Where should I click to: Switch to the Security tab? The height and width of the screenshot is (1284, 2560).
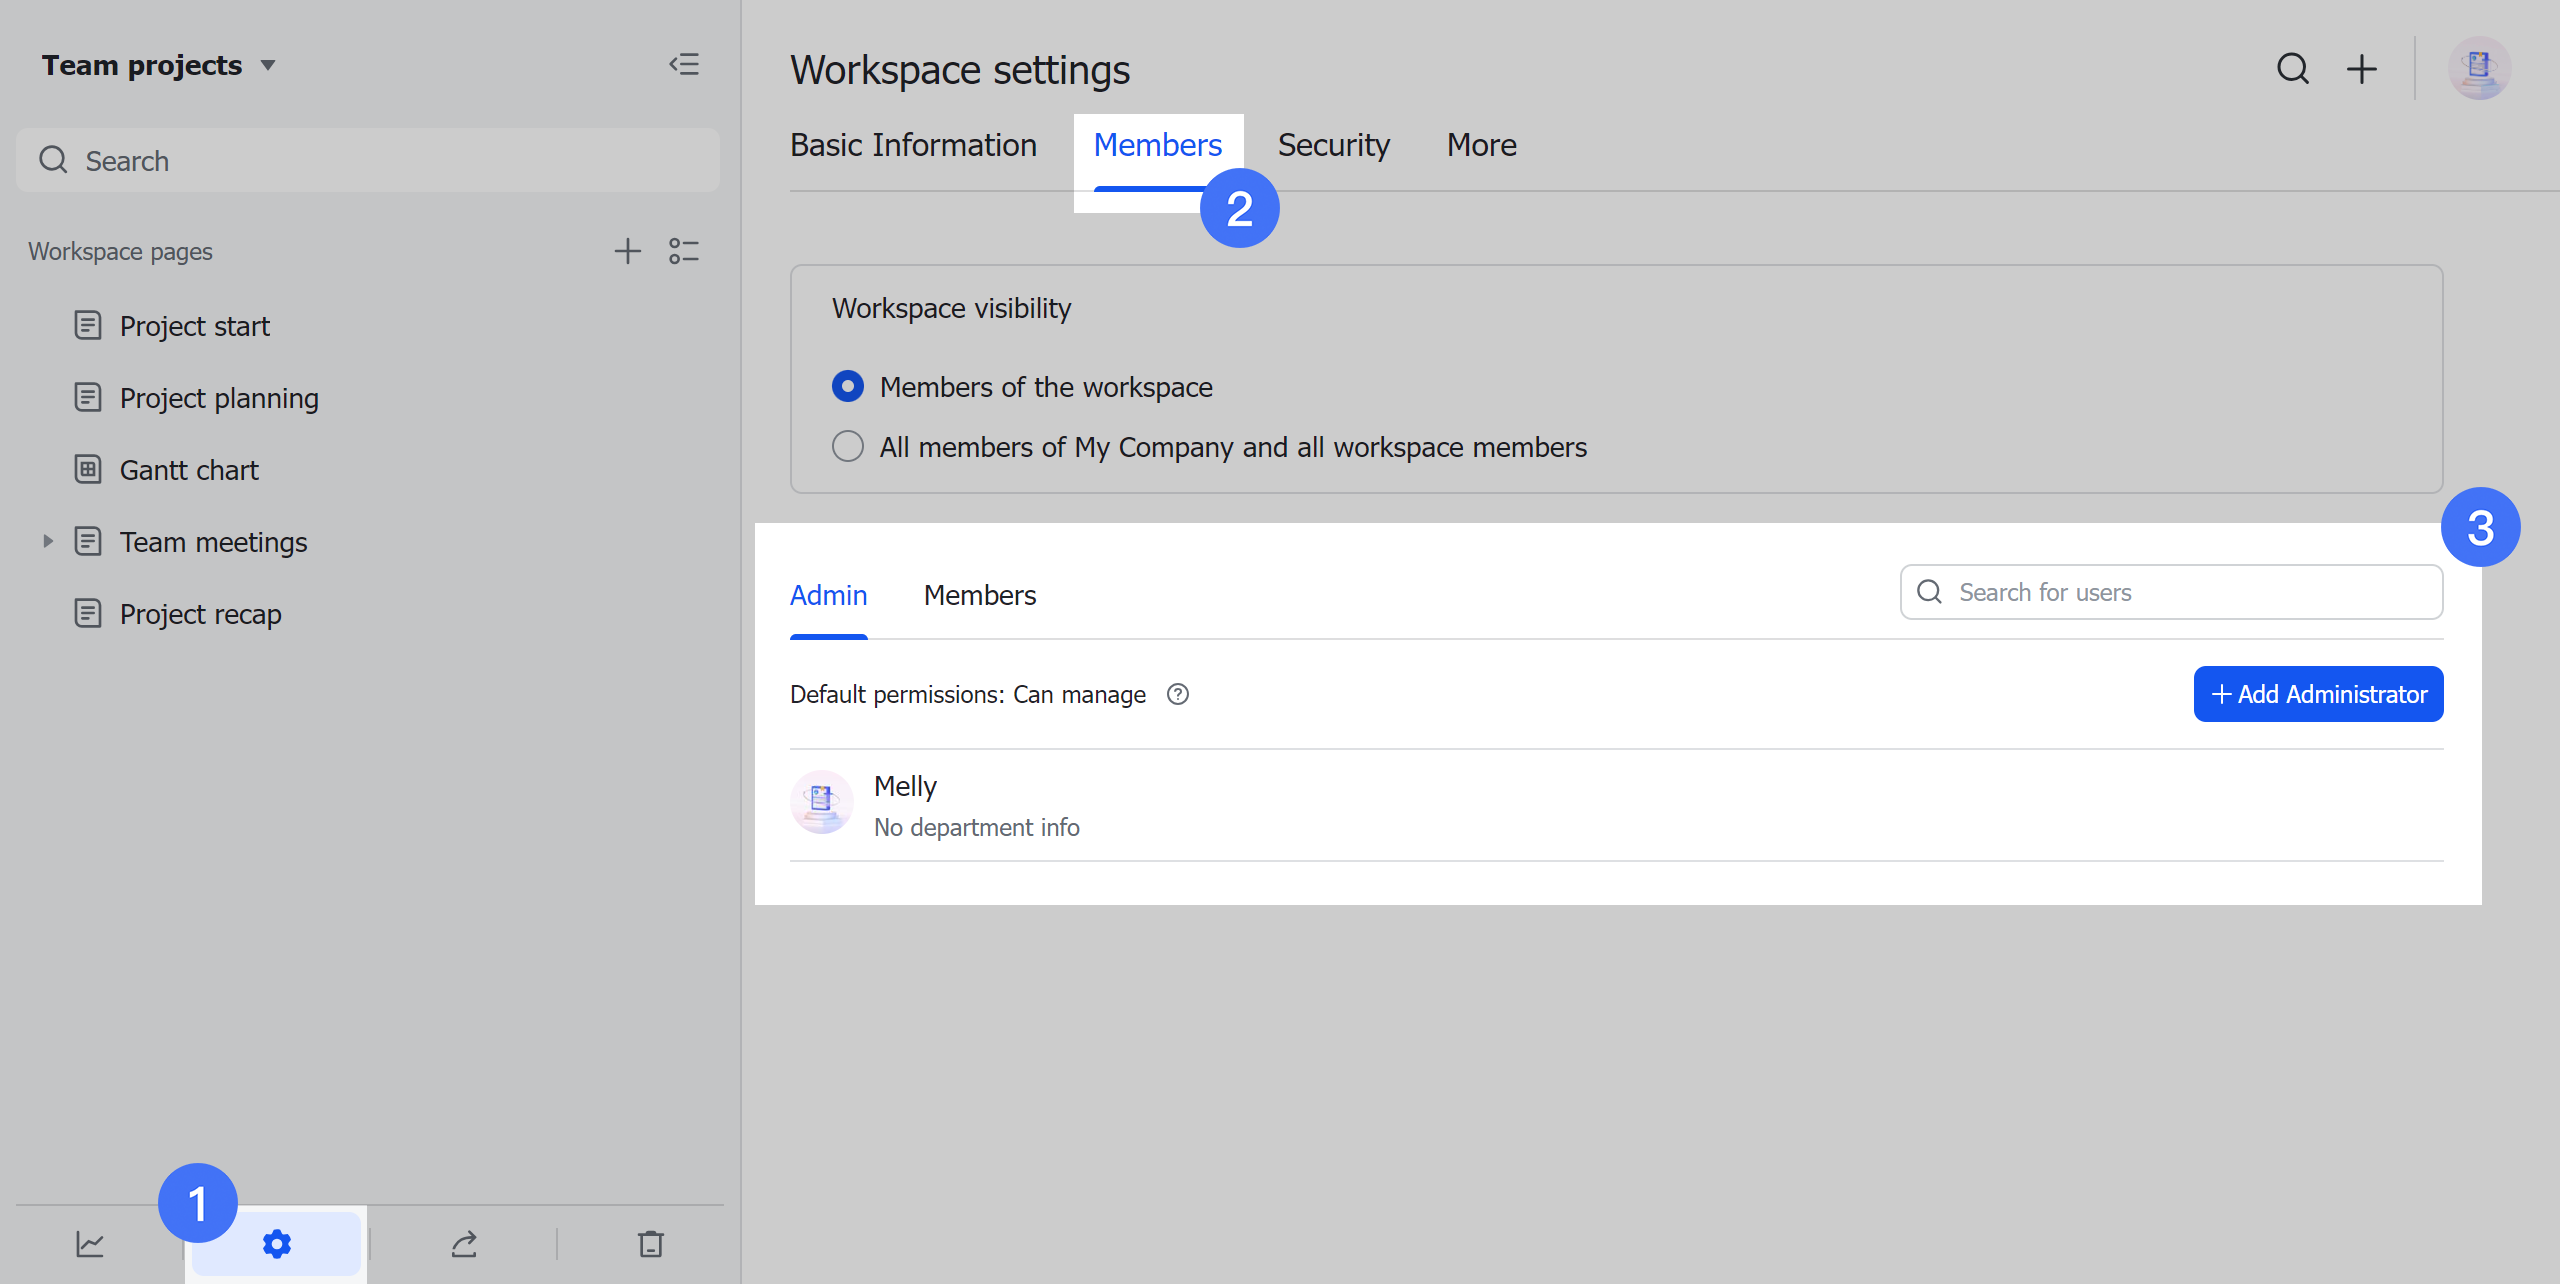pos(1334,144)
